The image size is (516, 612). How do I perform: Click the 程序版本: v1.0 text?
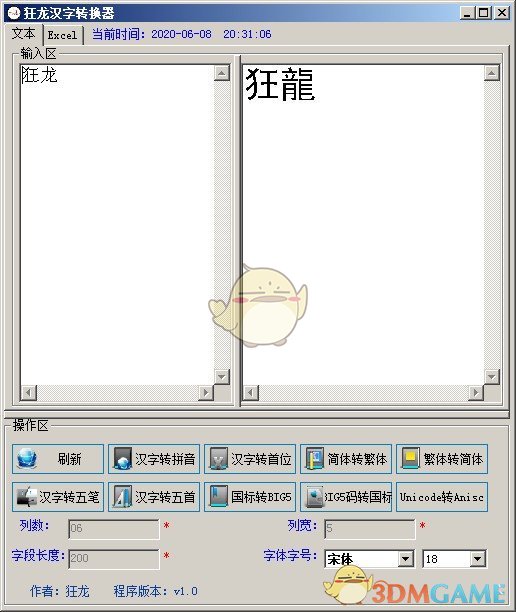pos(155,591)
